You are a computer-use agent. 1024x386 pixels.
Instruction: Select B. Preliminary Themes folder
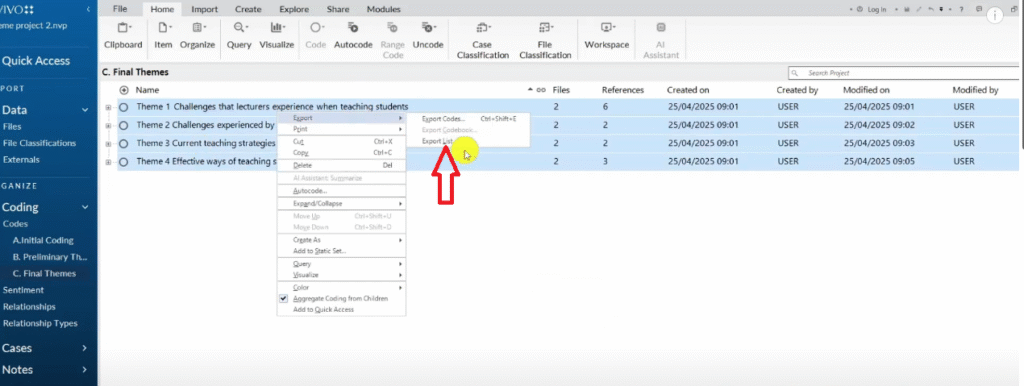[50, 257]
